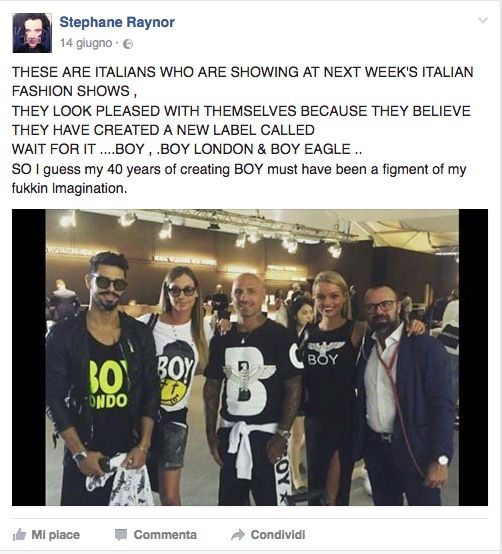Click the first line of the post text
Screen dimensions: 502x554
coord(243,72)
